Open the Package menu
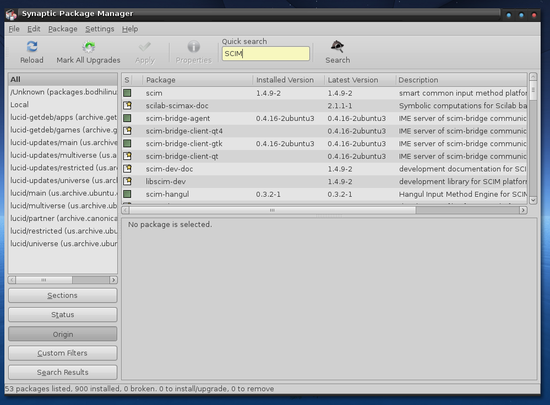The height and width of the screenshot is (405, 550). [63, 29]
